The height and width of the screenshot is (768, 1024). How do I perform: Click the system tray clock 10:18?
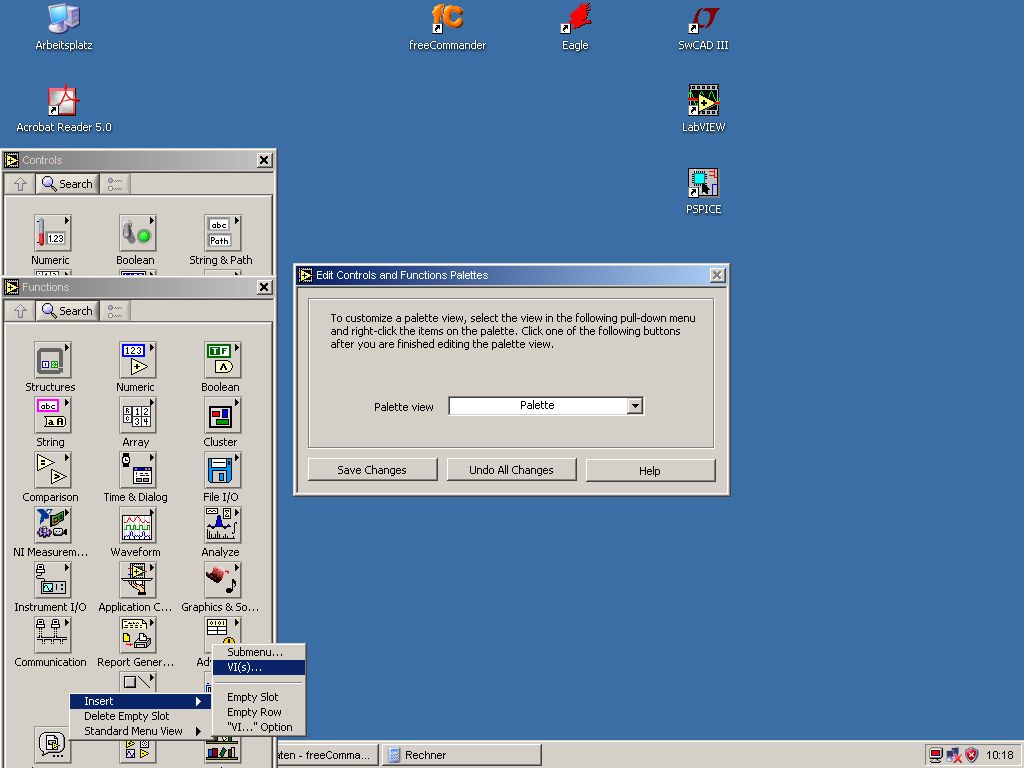999,755
